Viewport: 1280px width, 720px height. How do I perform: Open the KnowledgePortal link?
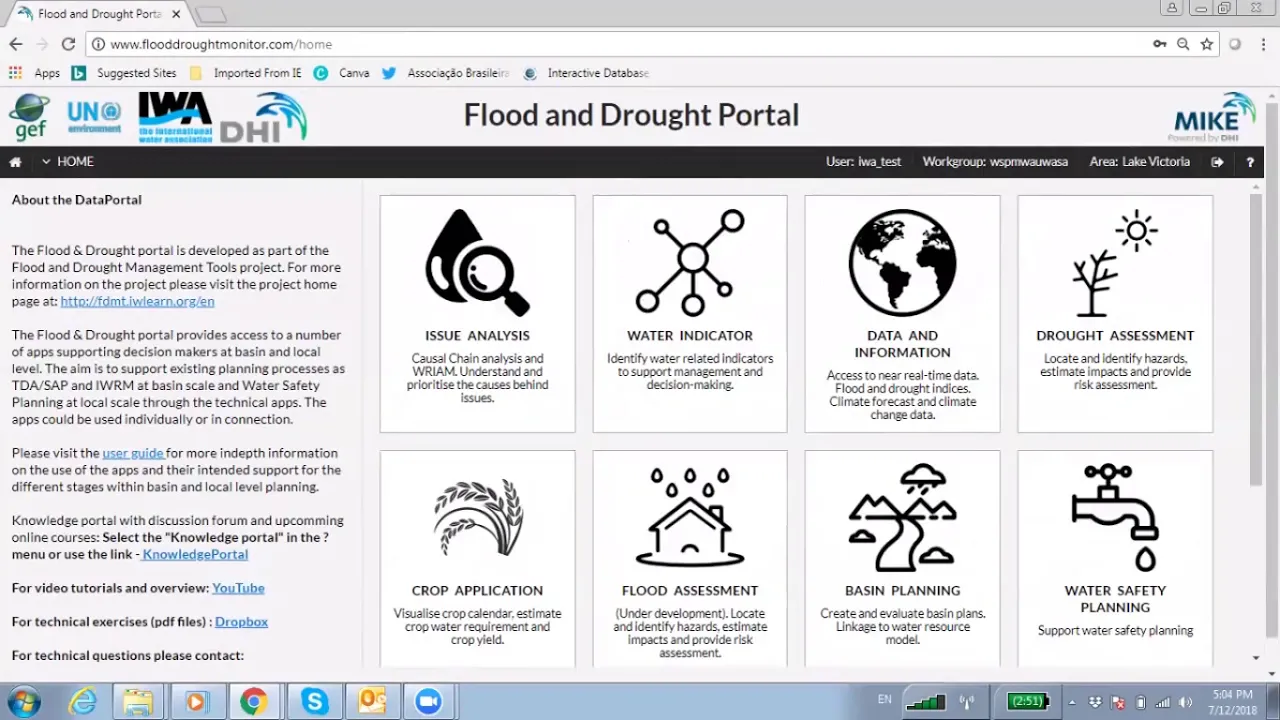tap(195, 554)
